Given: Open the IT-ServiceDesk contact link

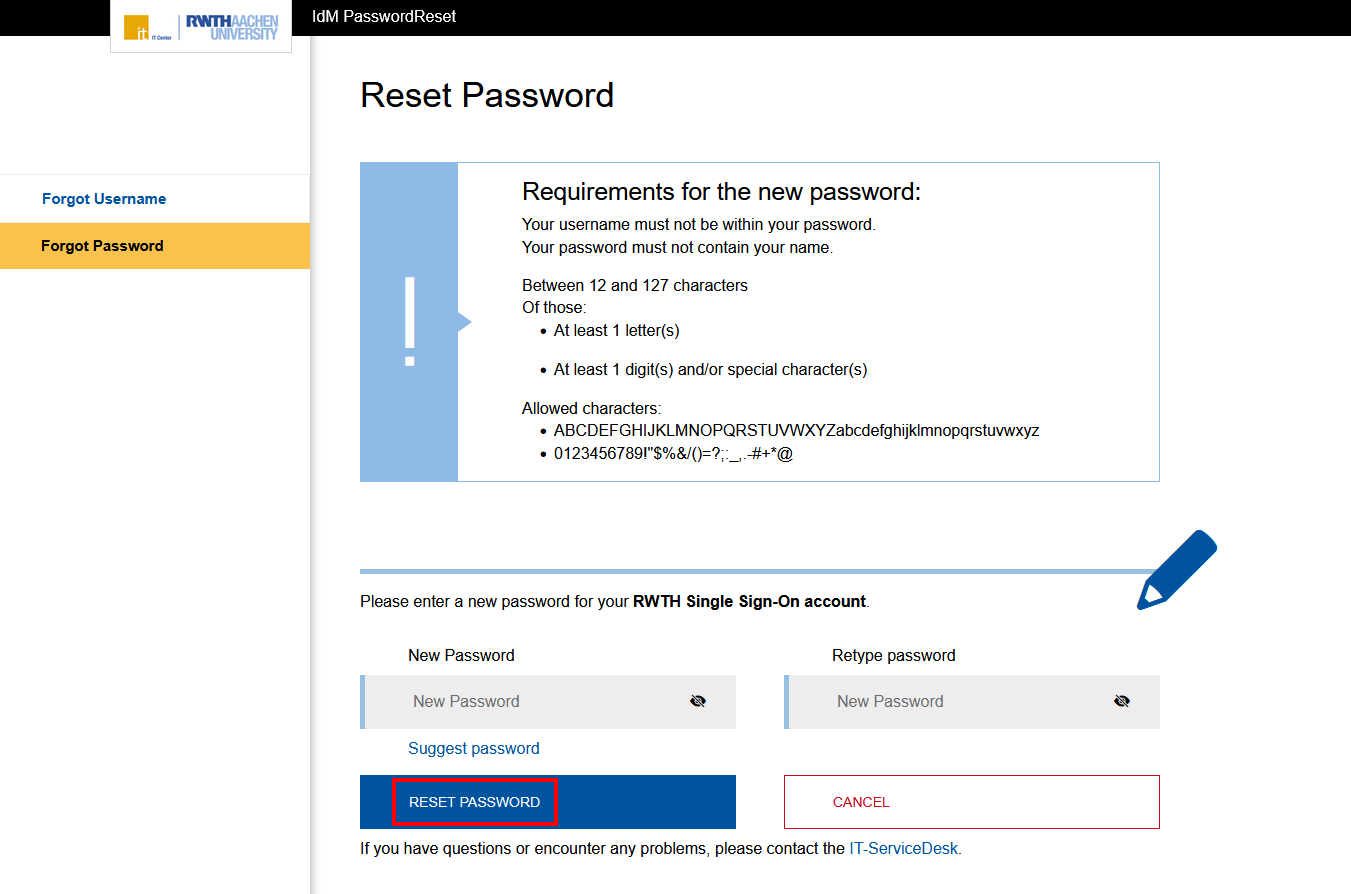Looking at the screenshot, I should coord(903,848).
